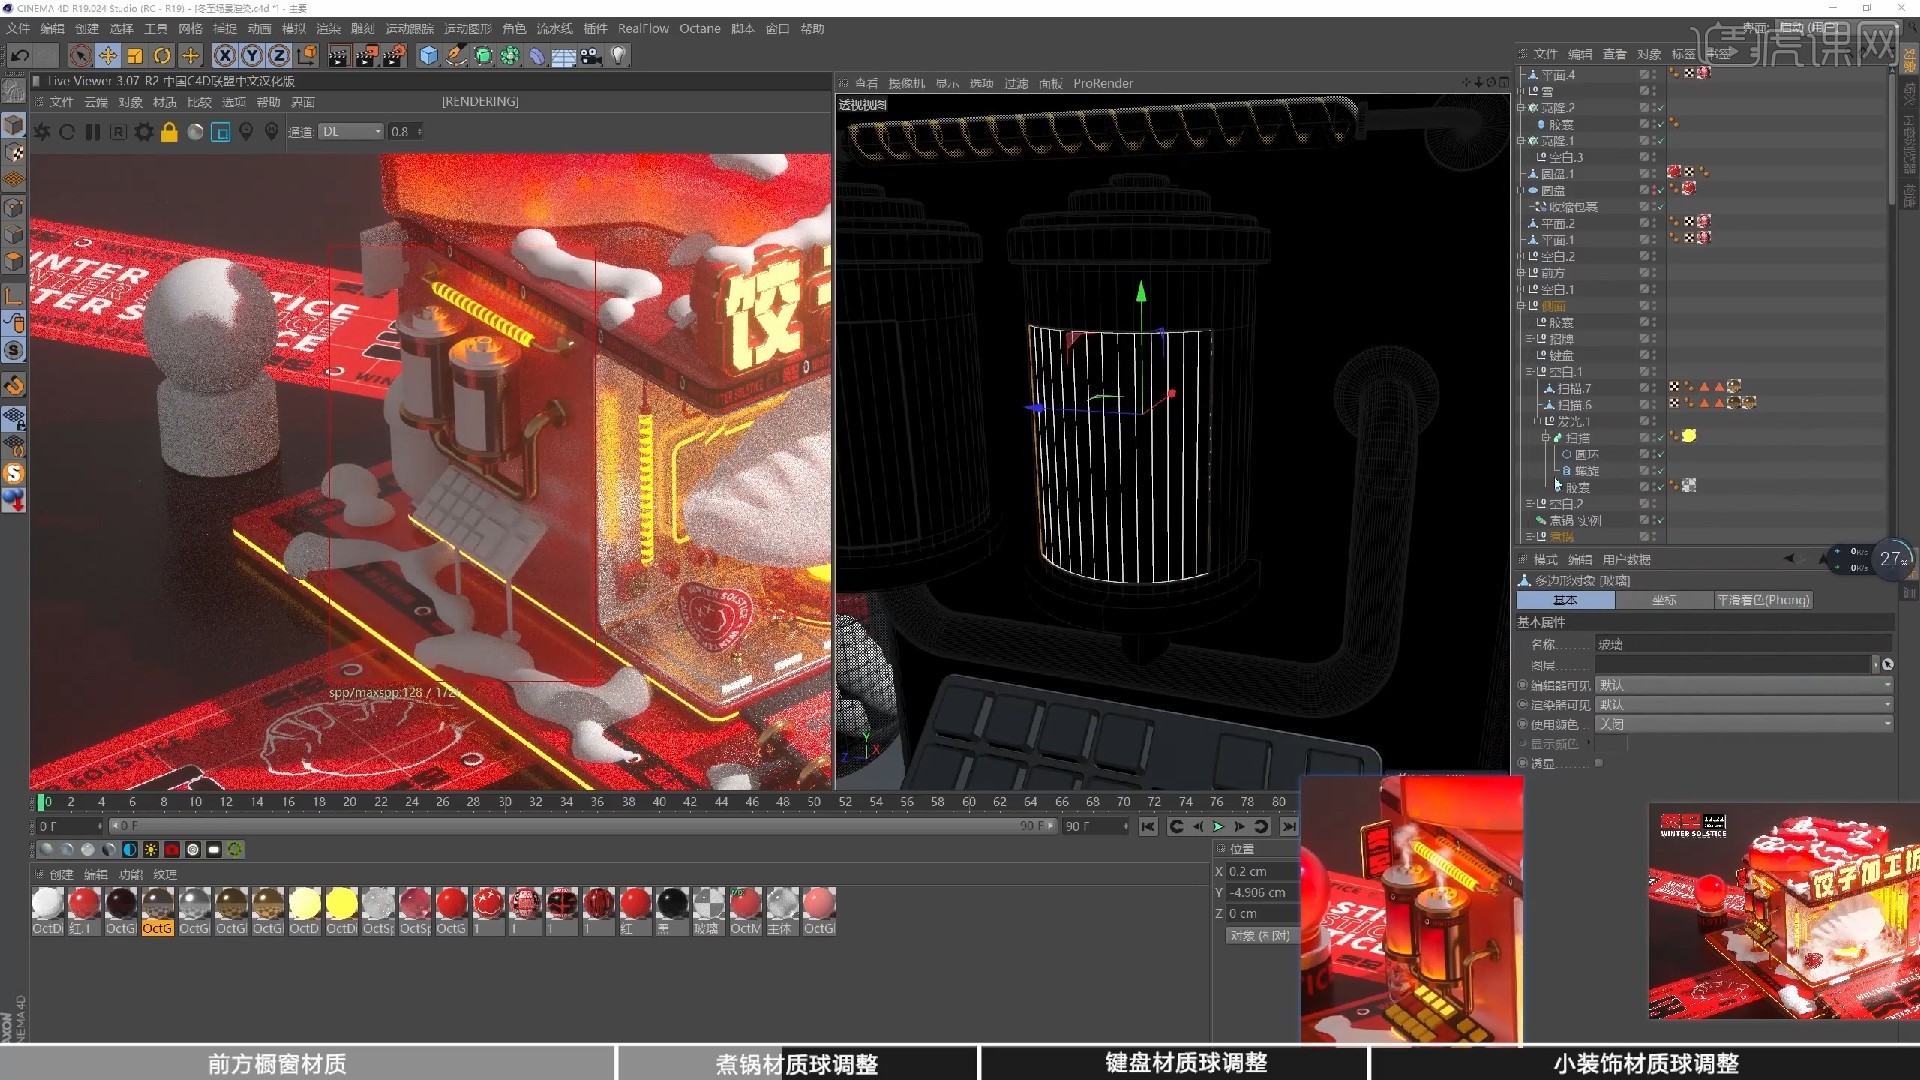1920x1080 pixels.
Task: Open the Octane menu
Action: [699, 29]
